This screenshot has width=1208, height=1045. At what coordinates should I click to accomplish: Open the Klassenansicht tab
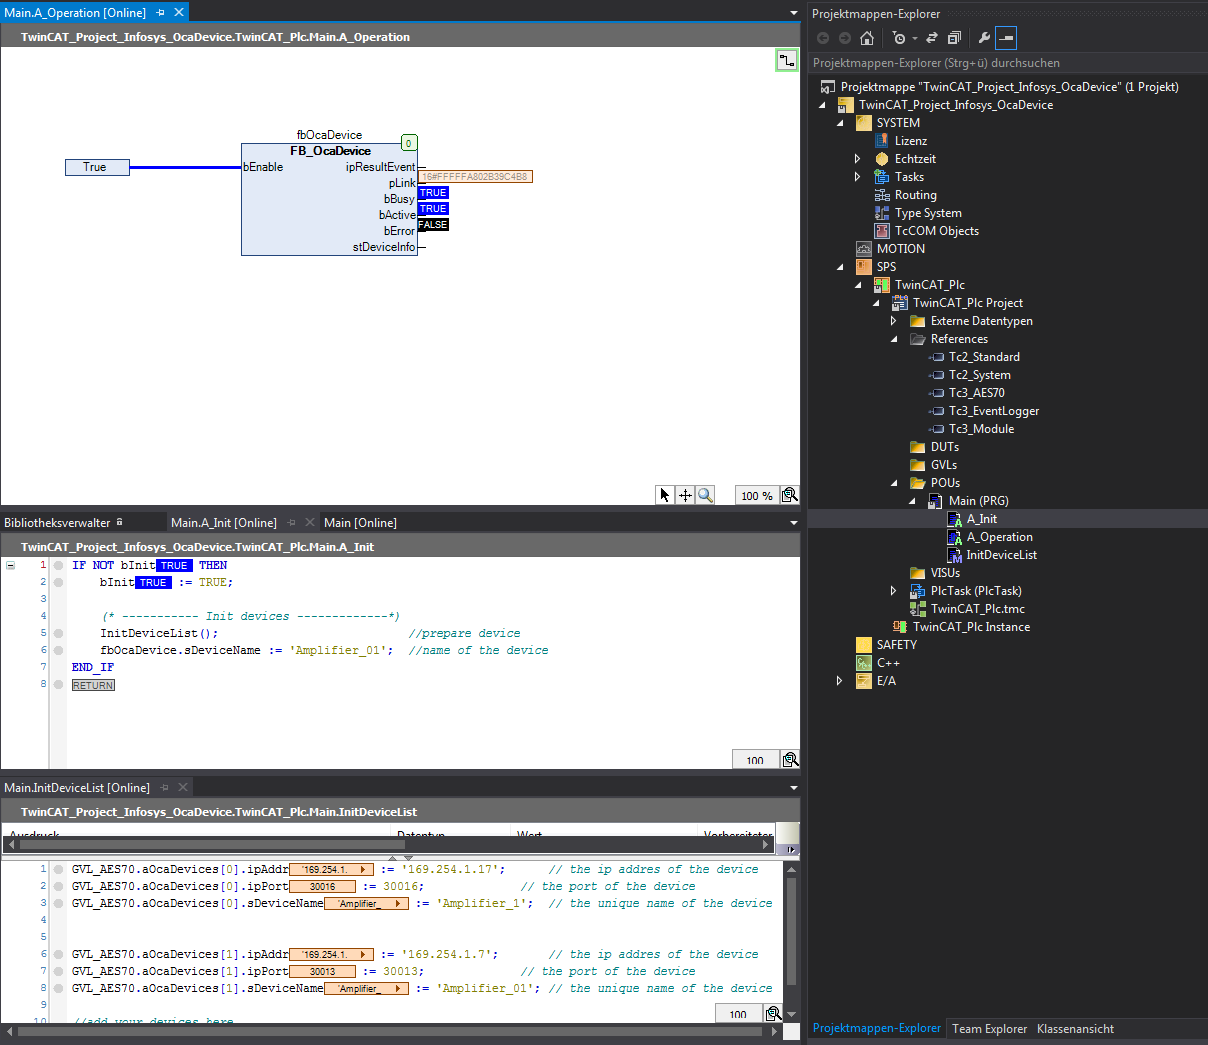[1075, 1029]
